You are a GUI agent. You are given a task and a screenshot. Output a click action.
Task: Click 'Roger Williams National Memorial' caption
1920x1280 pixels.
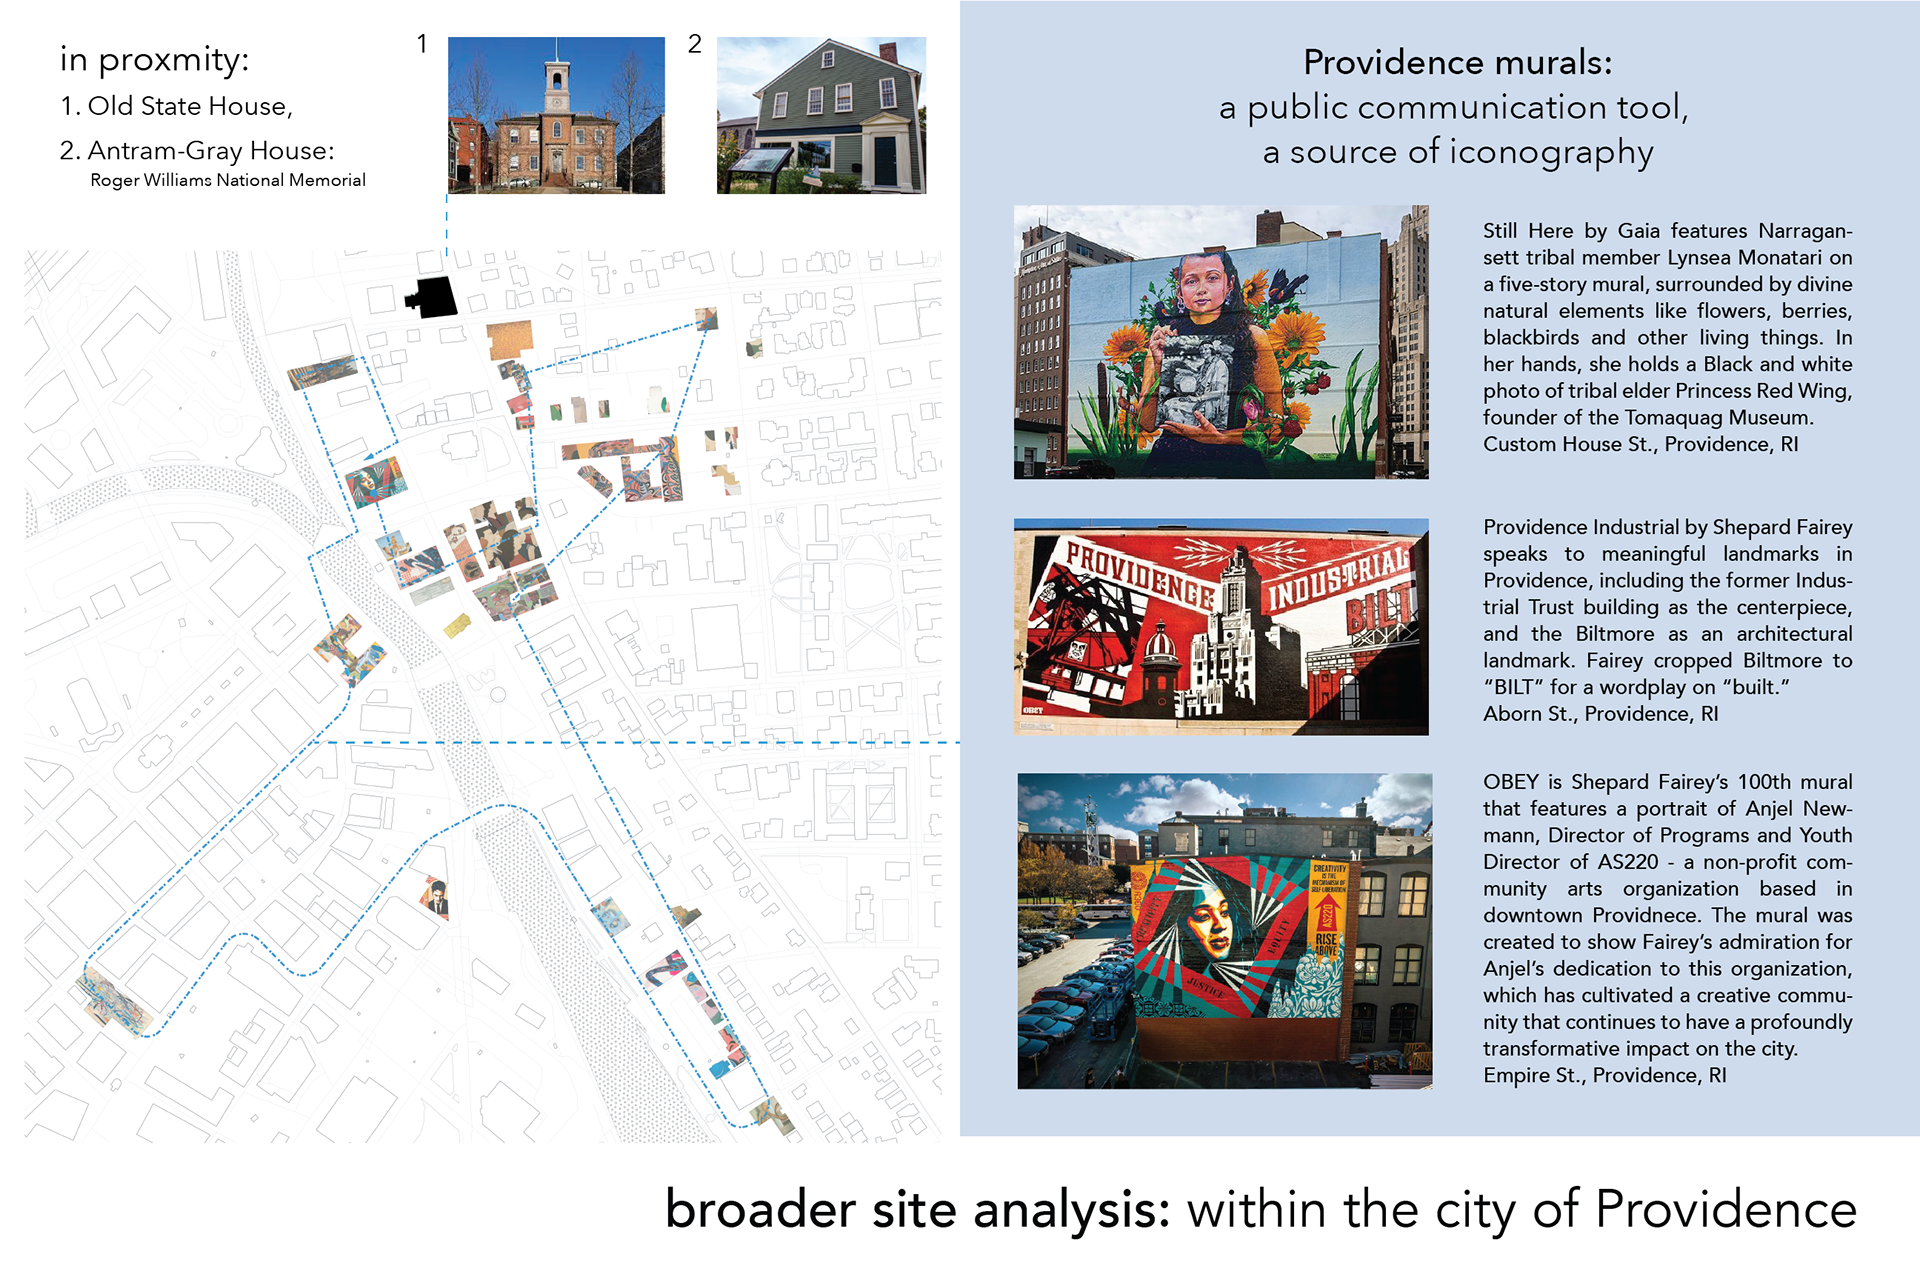pyautogui.click(x=228, y=180)
